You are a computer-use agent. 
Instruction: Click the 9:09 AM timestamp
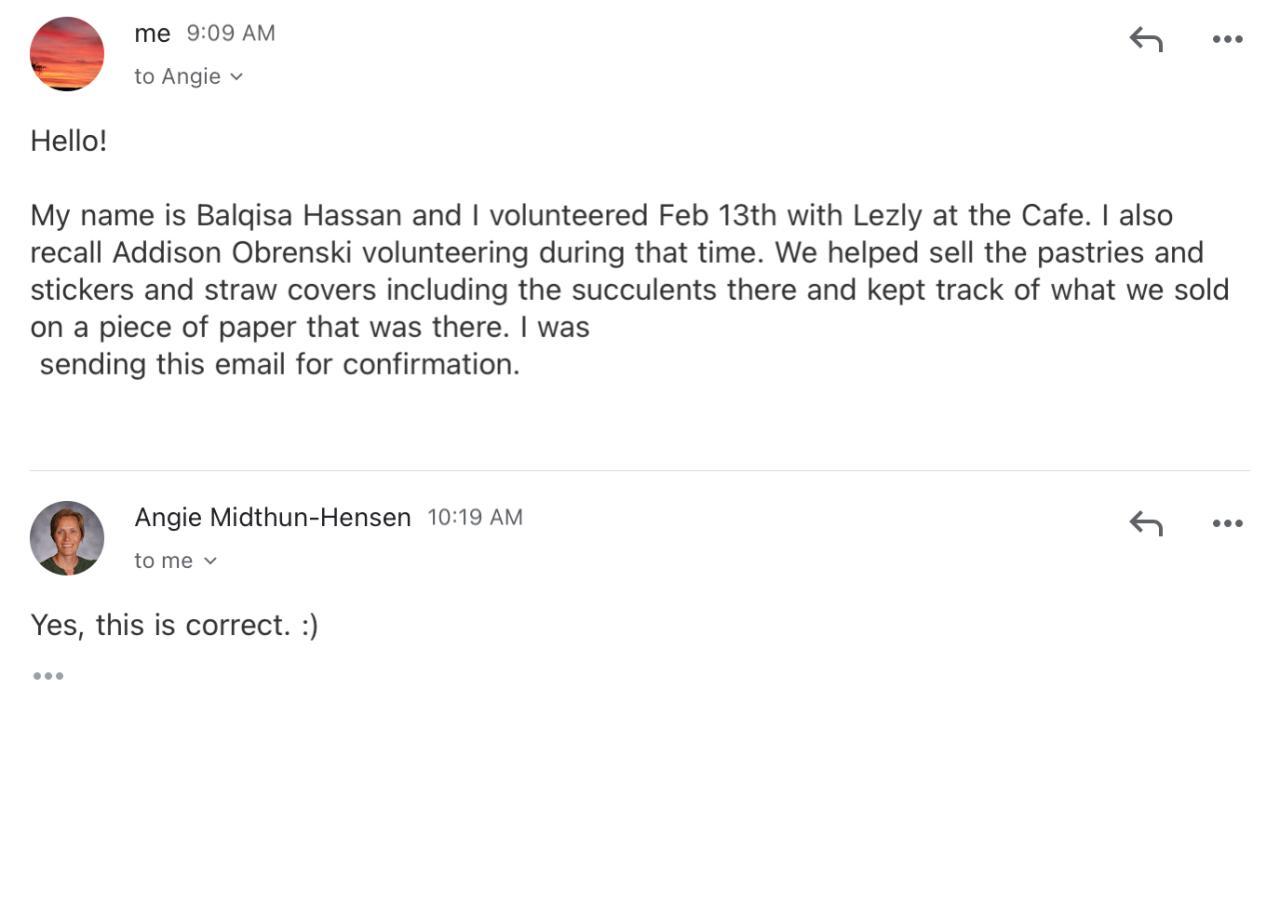231,33
